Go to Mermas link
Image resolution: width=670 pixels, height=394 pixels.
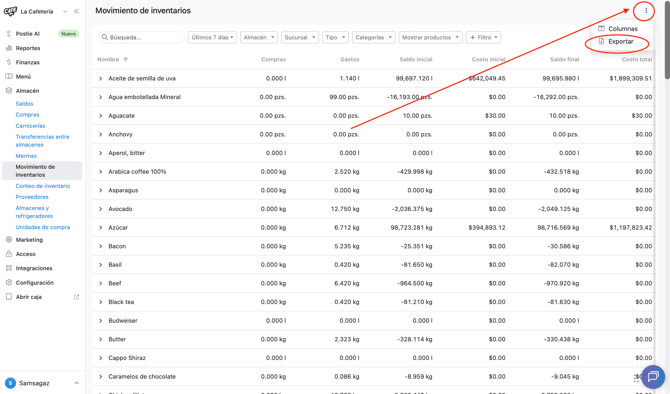[26, 156]
